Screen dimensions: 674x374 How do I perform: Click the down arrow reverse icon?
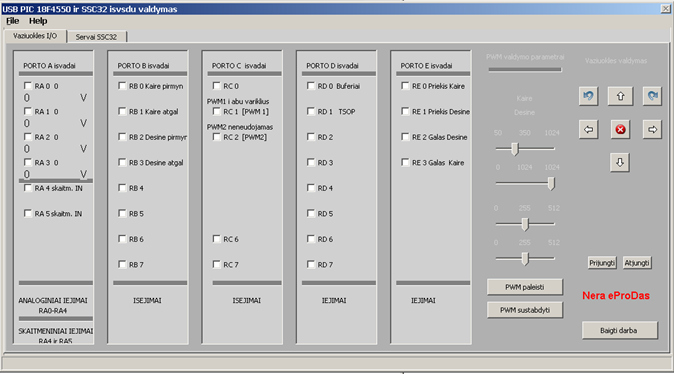click(x=620, y=162)
